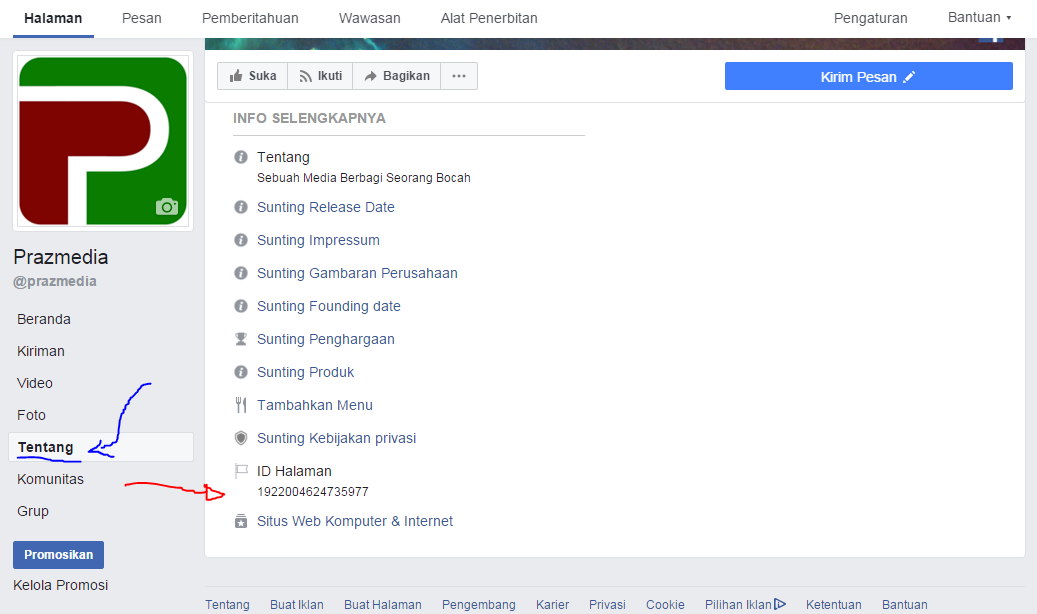Click the fork-and-knife icon beside Tambahkan Menu
The height and width of the screenshot is (614, 1037).
(240, 405)
